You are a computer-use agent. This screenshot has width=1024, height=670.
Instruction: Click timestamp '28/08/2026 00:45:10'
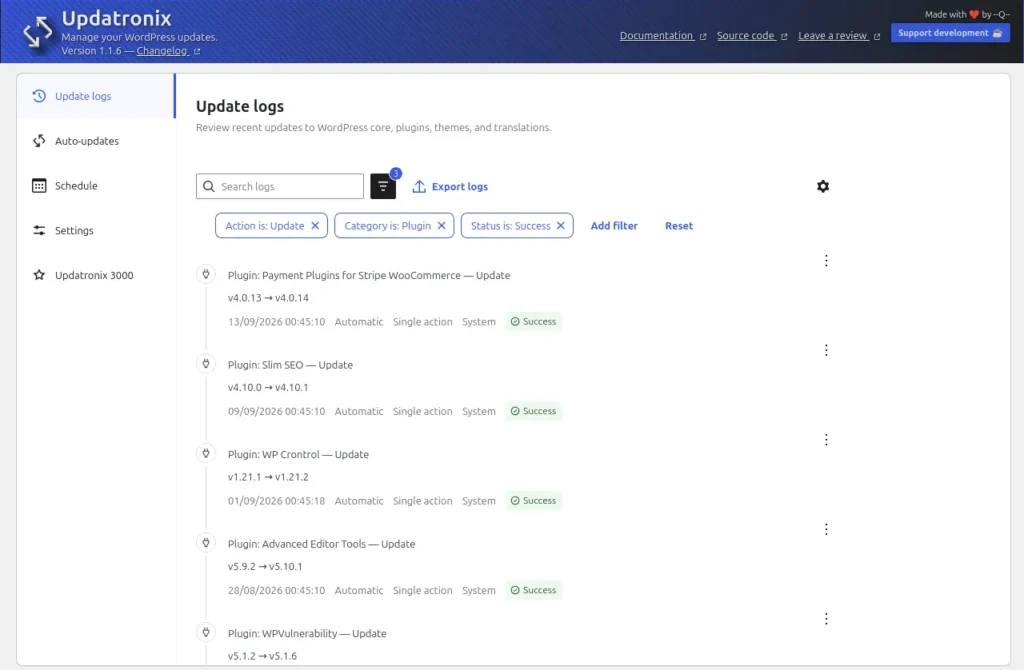point(276,590)
